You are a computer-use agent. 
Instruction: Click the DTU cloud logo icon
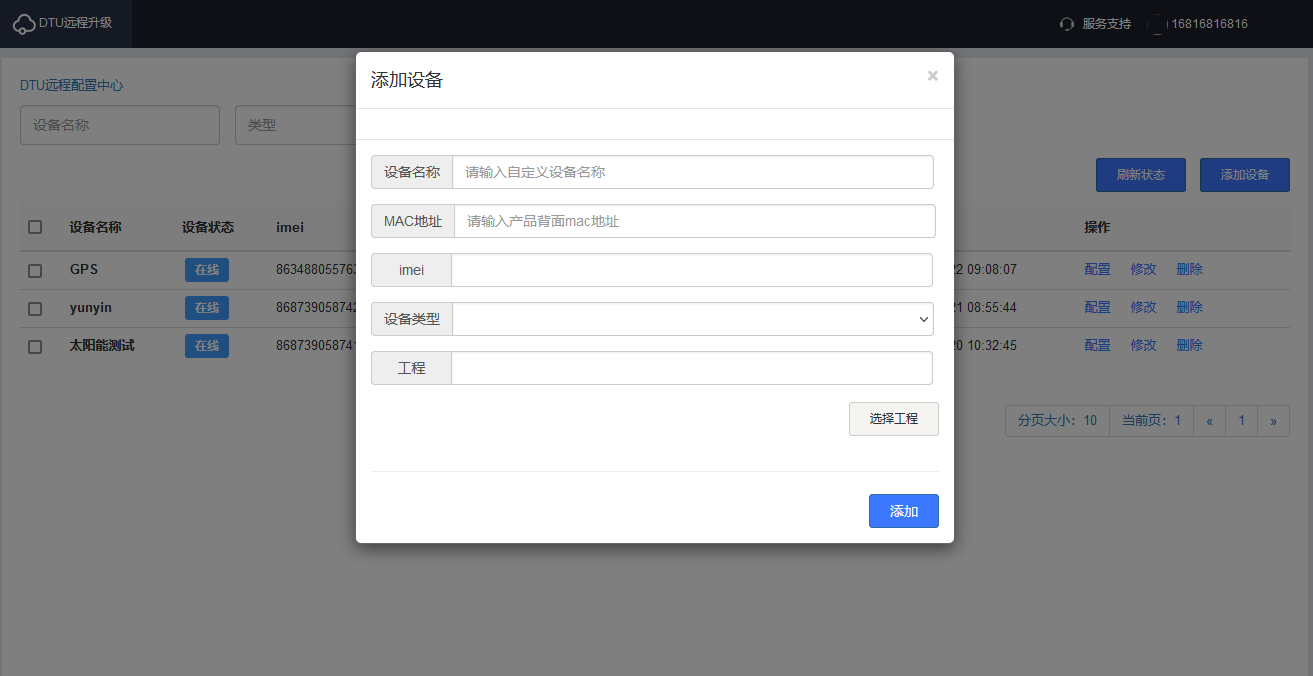click(24, 24)
